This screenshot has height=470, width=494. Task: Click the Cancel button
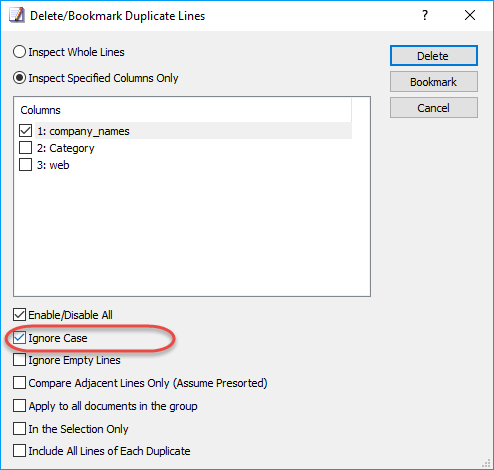[434, 108]
